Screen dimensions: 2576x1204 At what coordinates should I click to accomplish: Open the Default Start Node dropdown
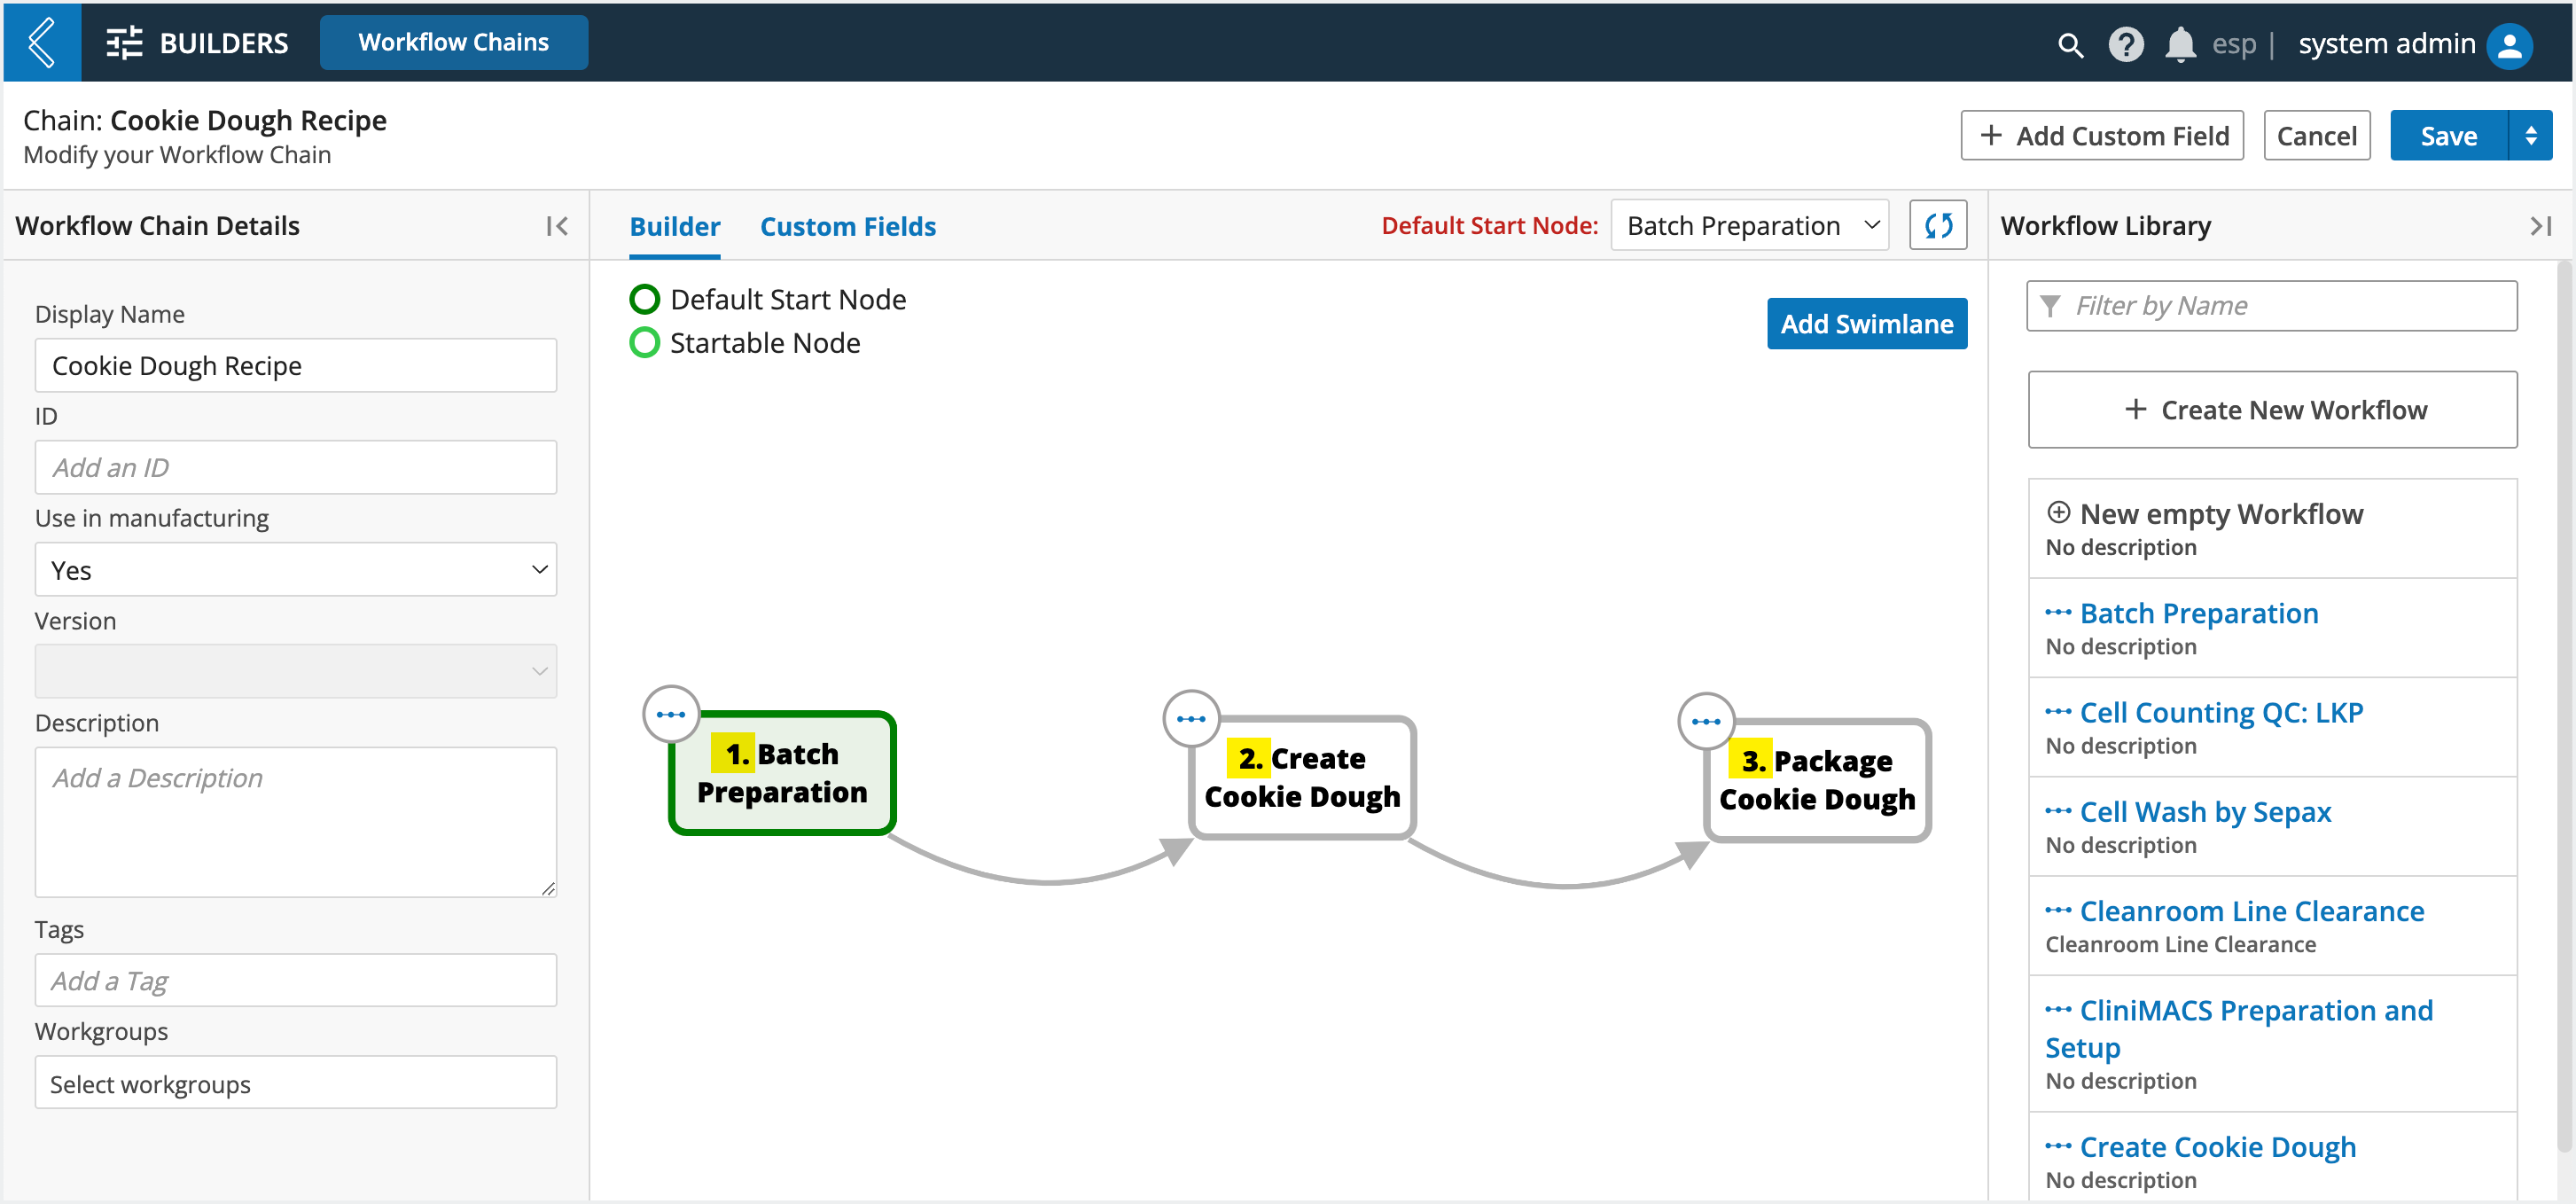(x=1749, y=226)
